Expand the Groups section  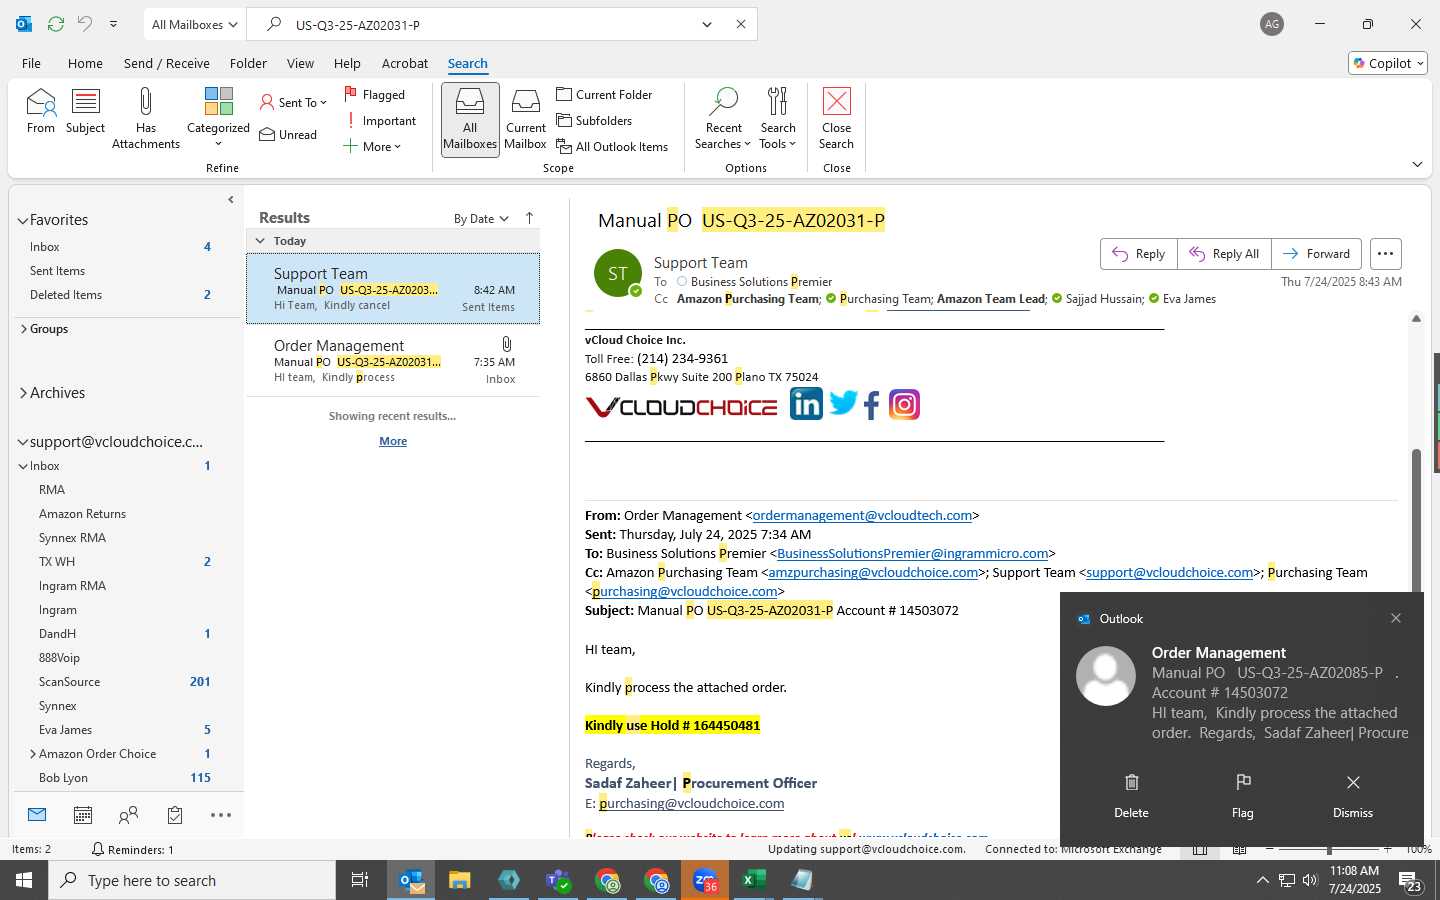point(23,328)
